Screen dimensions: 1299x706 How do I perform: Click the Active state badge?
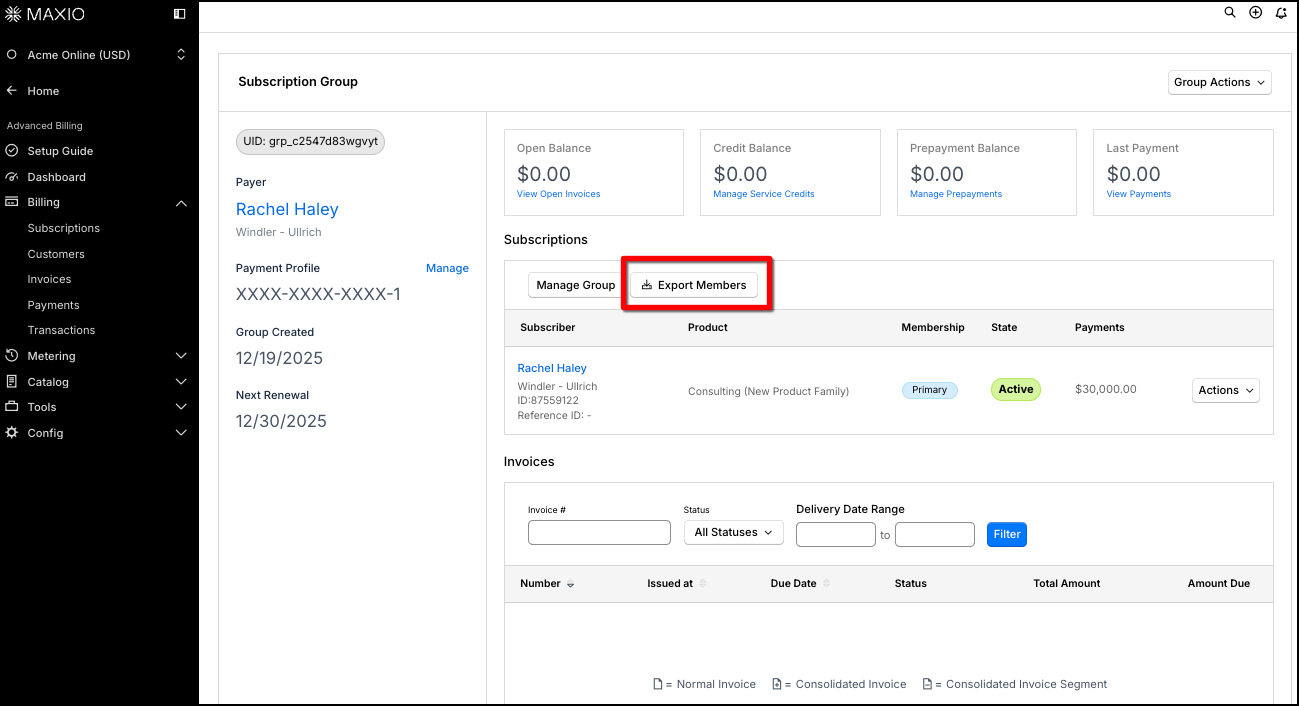(1015, 390)
